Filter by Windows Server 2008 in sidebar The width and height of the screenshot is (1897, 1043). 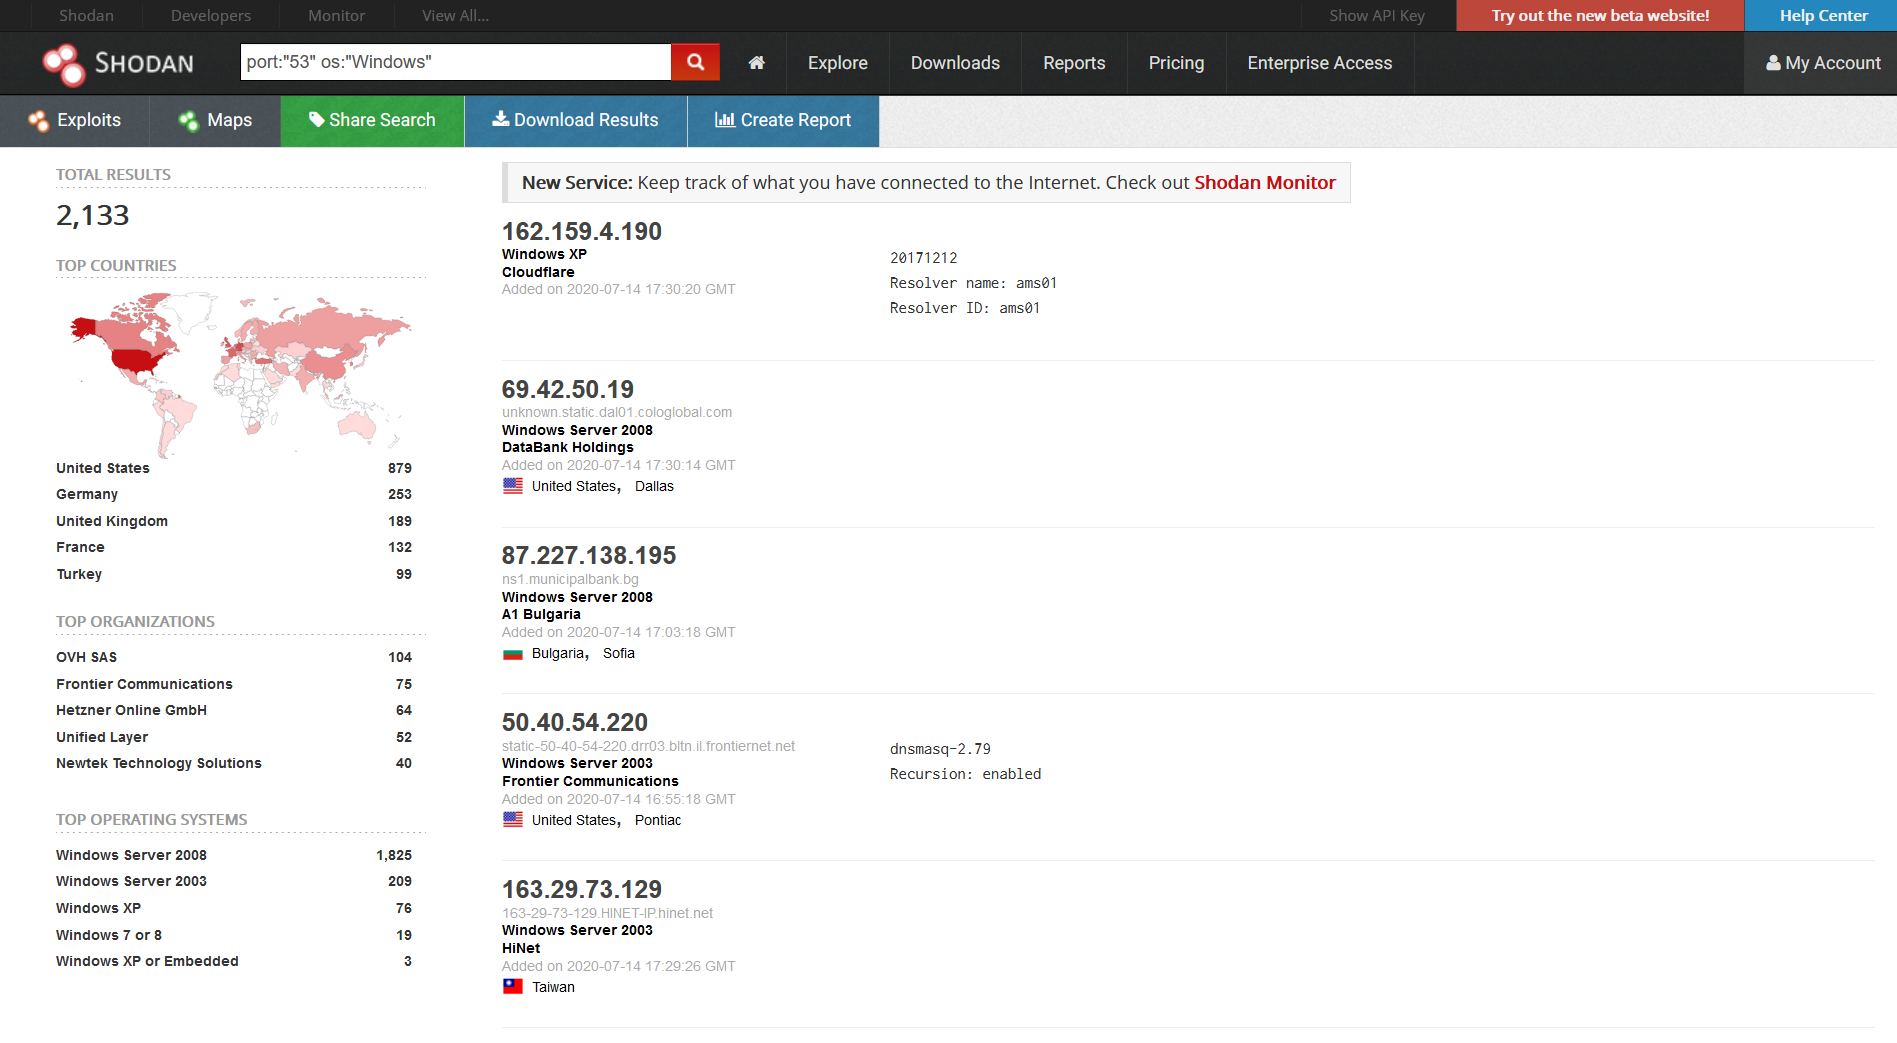pyautogui.click(x=131, y=855)
